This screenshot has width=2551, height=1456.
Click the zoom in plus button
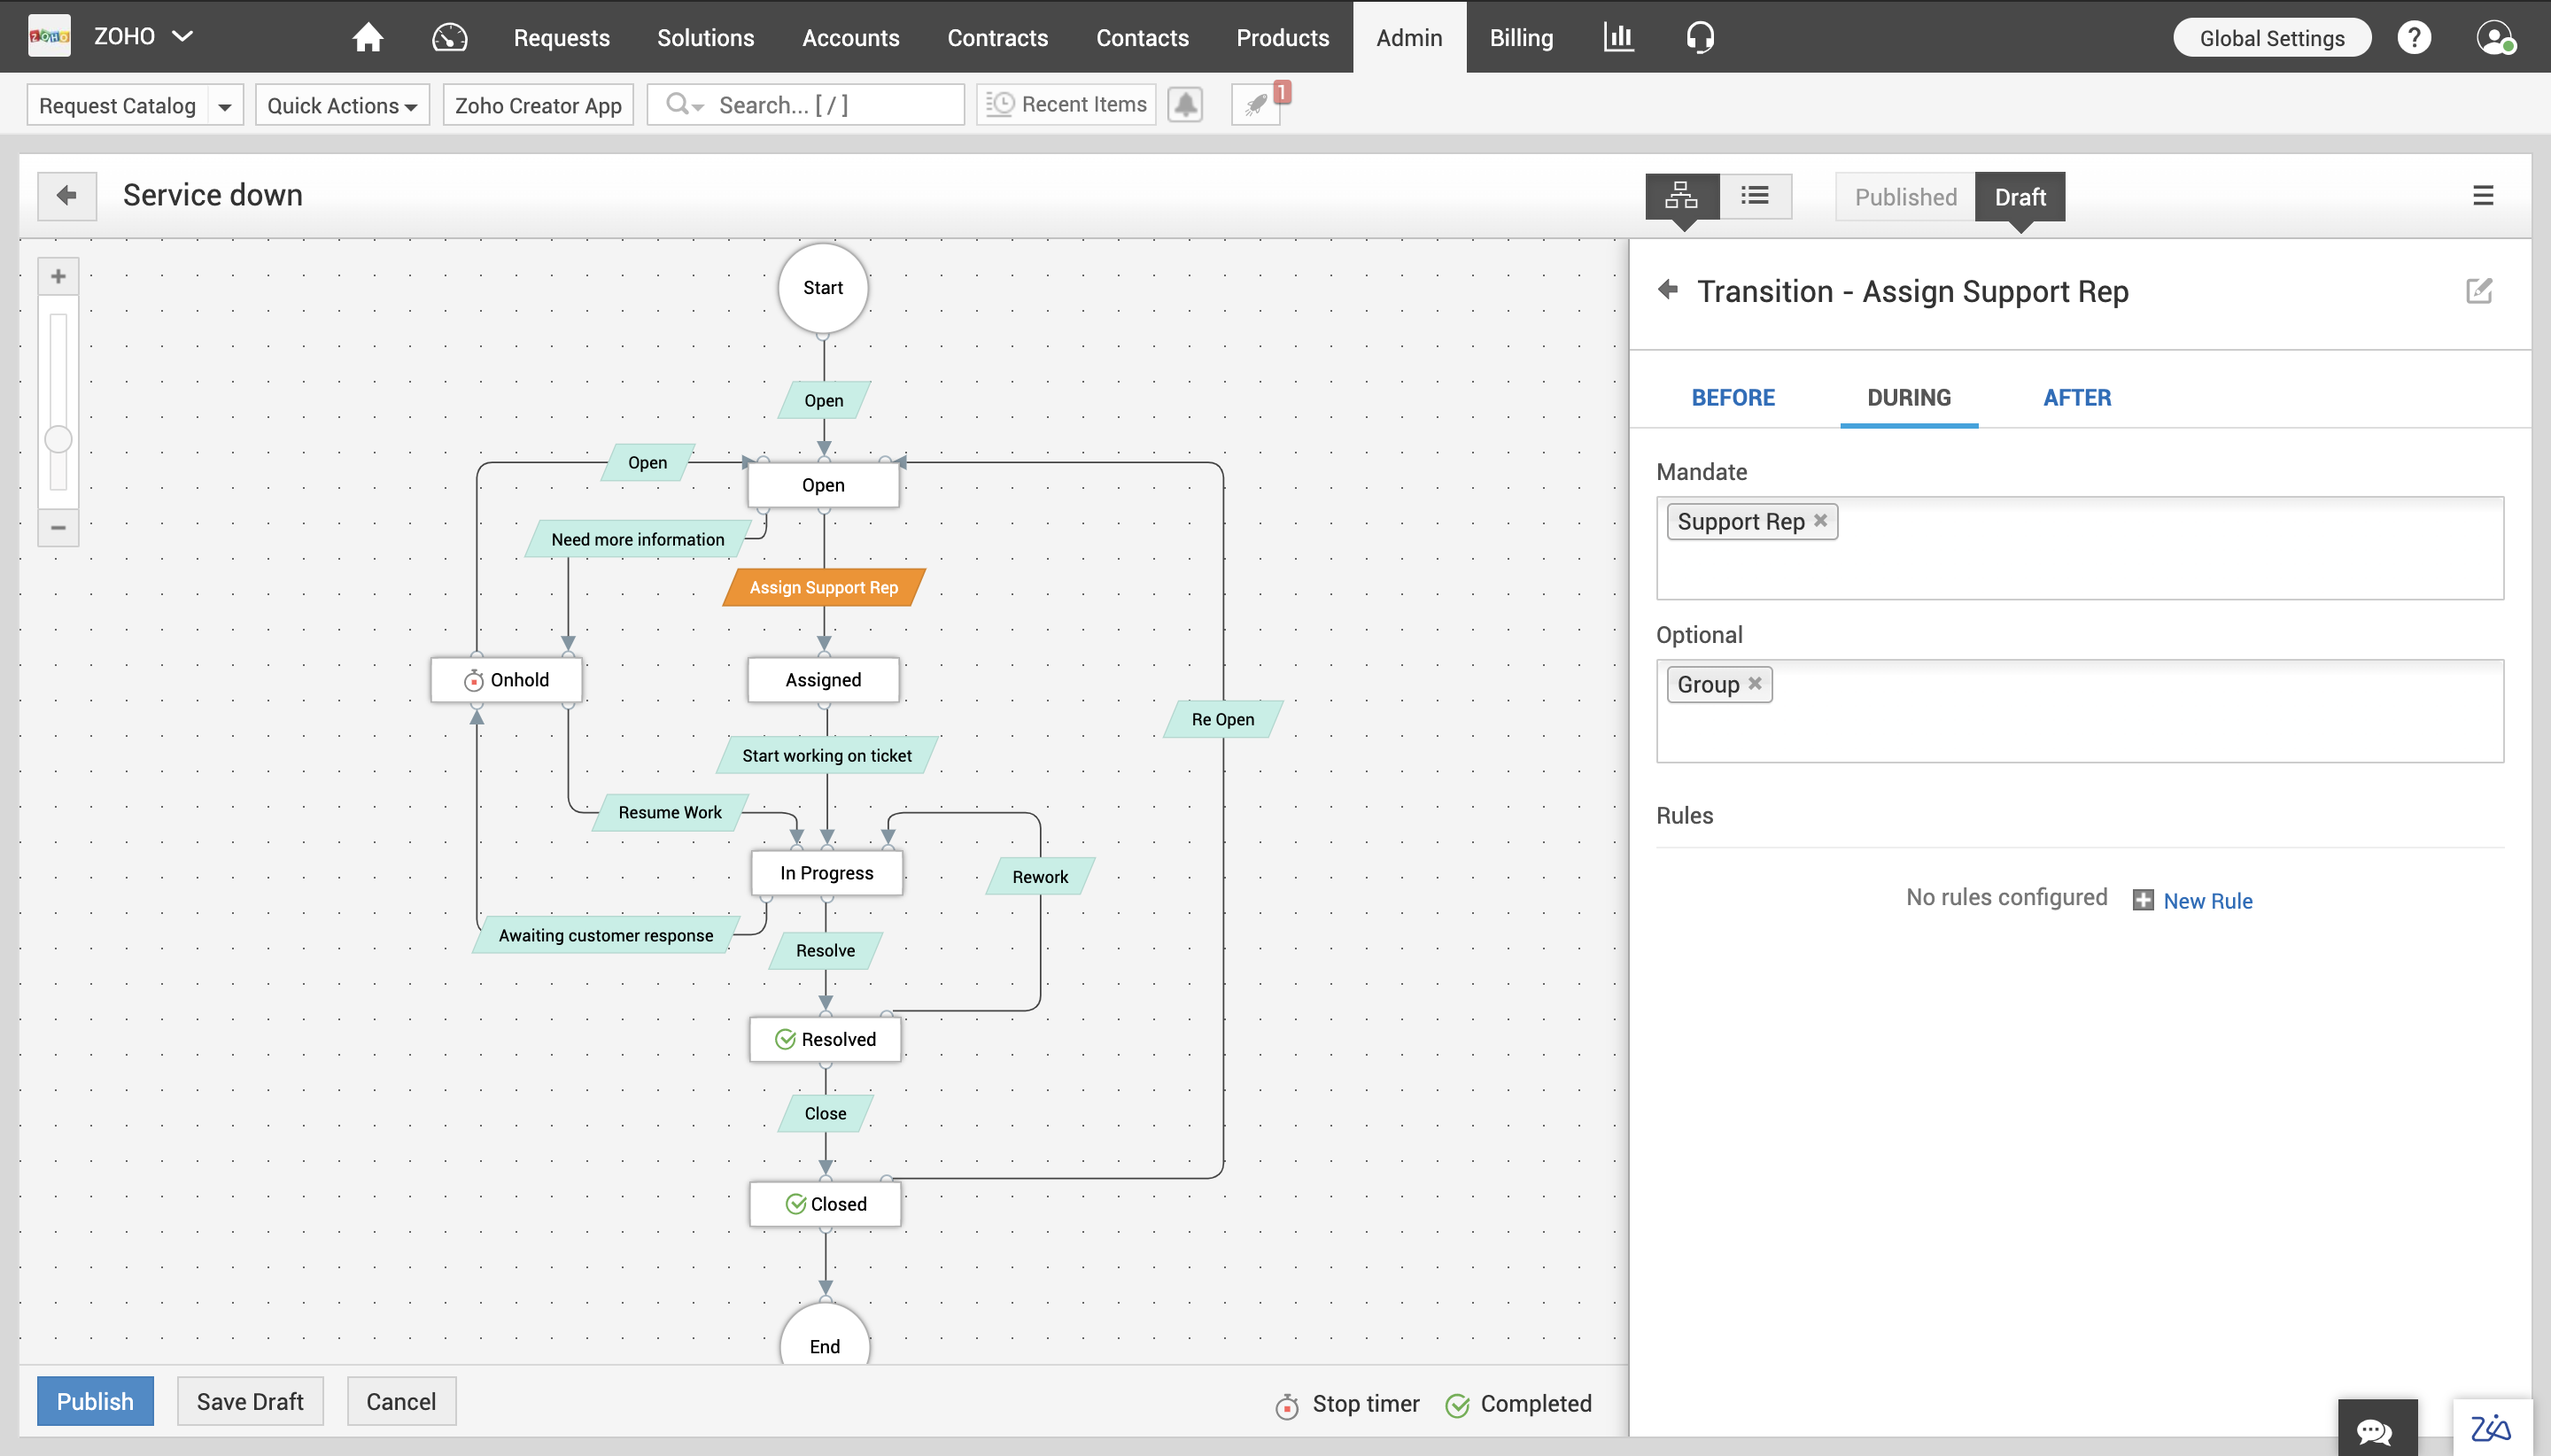click(59, 276)
